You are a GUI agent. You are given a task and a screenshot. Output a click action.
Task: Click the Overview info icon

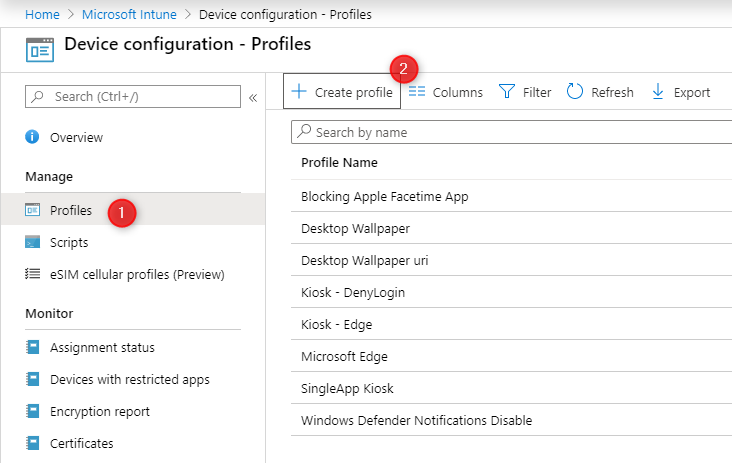tap(32, 137)
